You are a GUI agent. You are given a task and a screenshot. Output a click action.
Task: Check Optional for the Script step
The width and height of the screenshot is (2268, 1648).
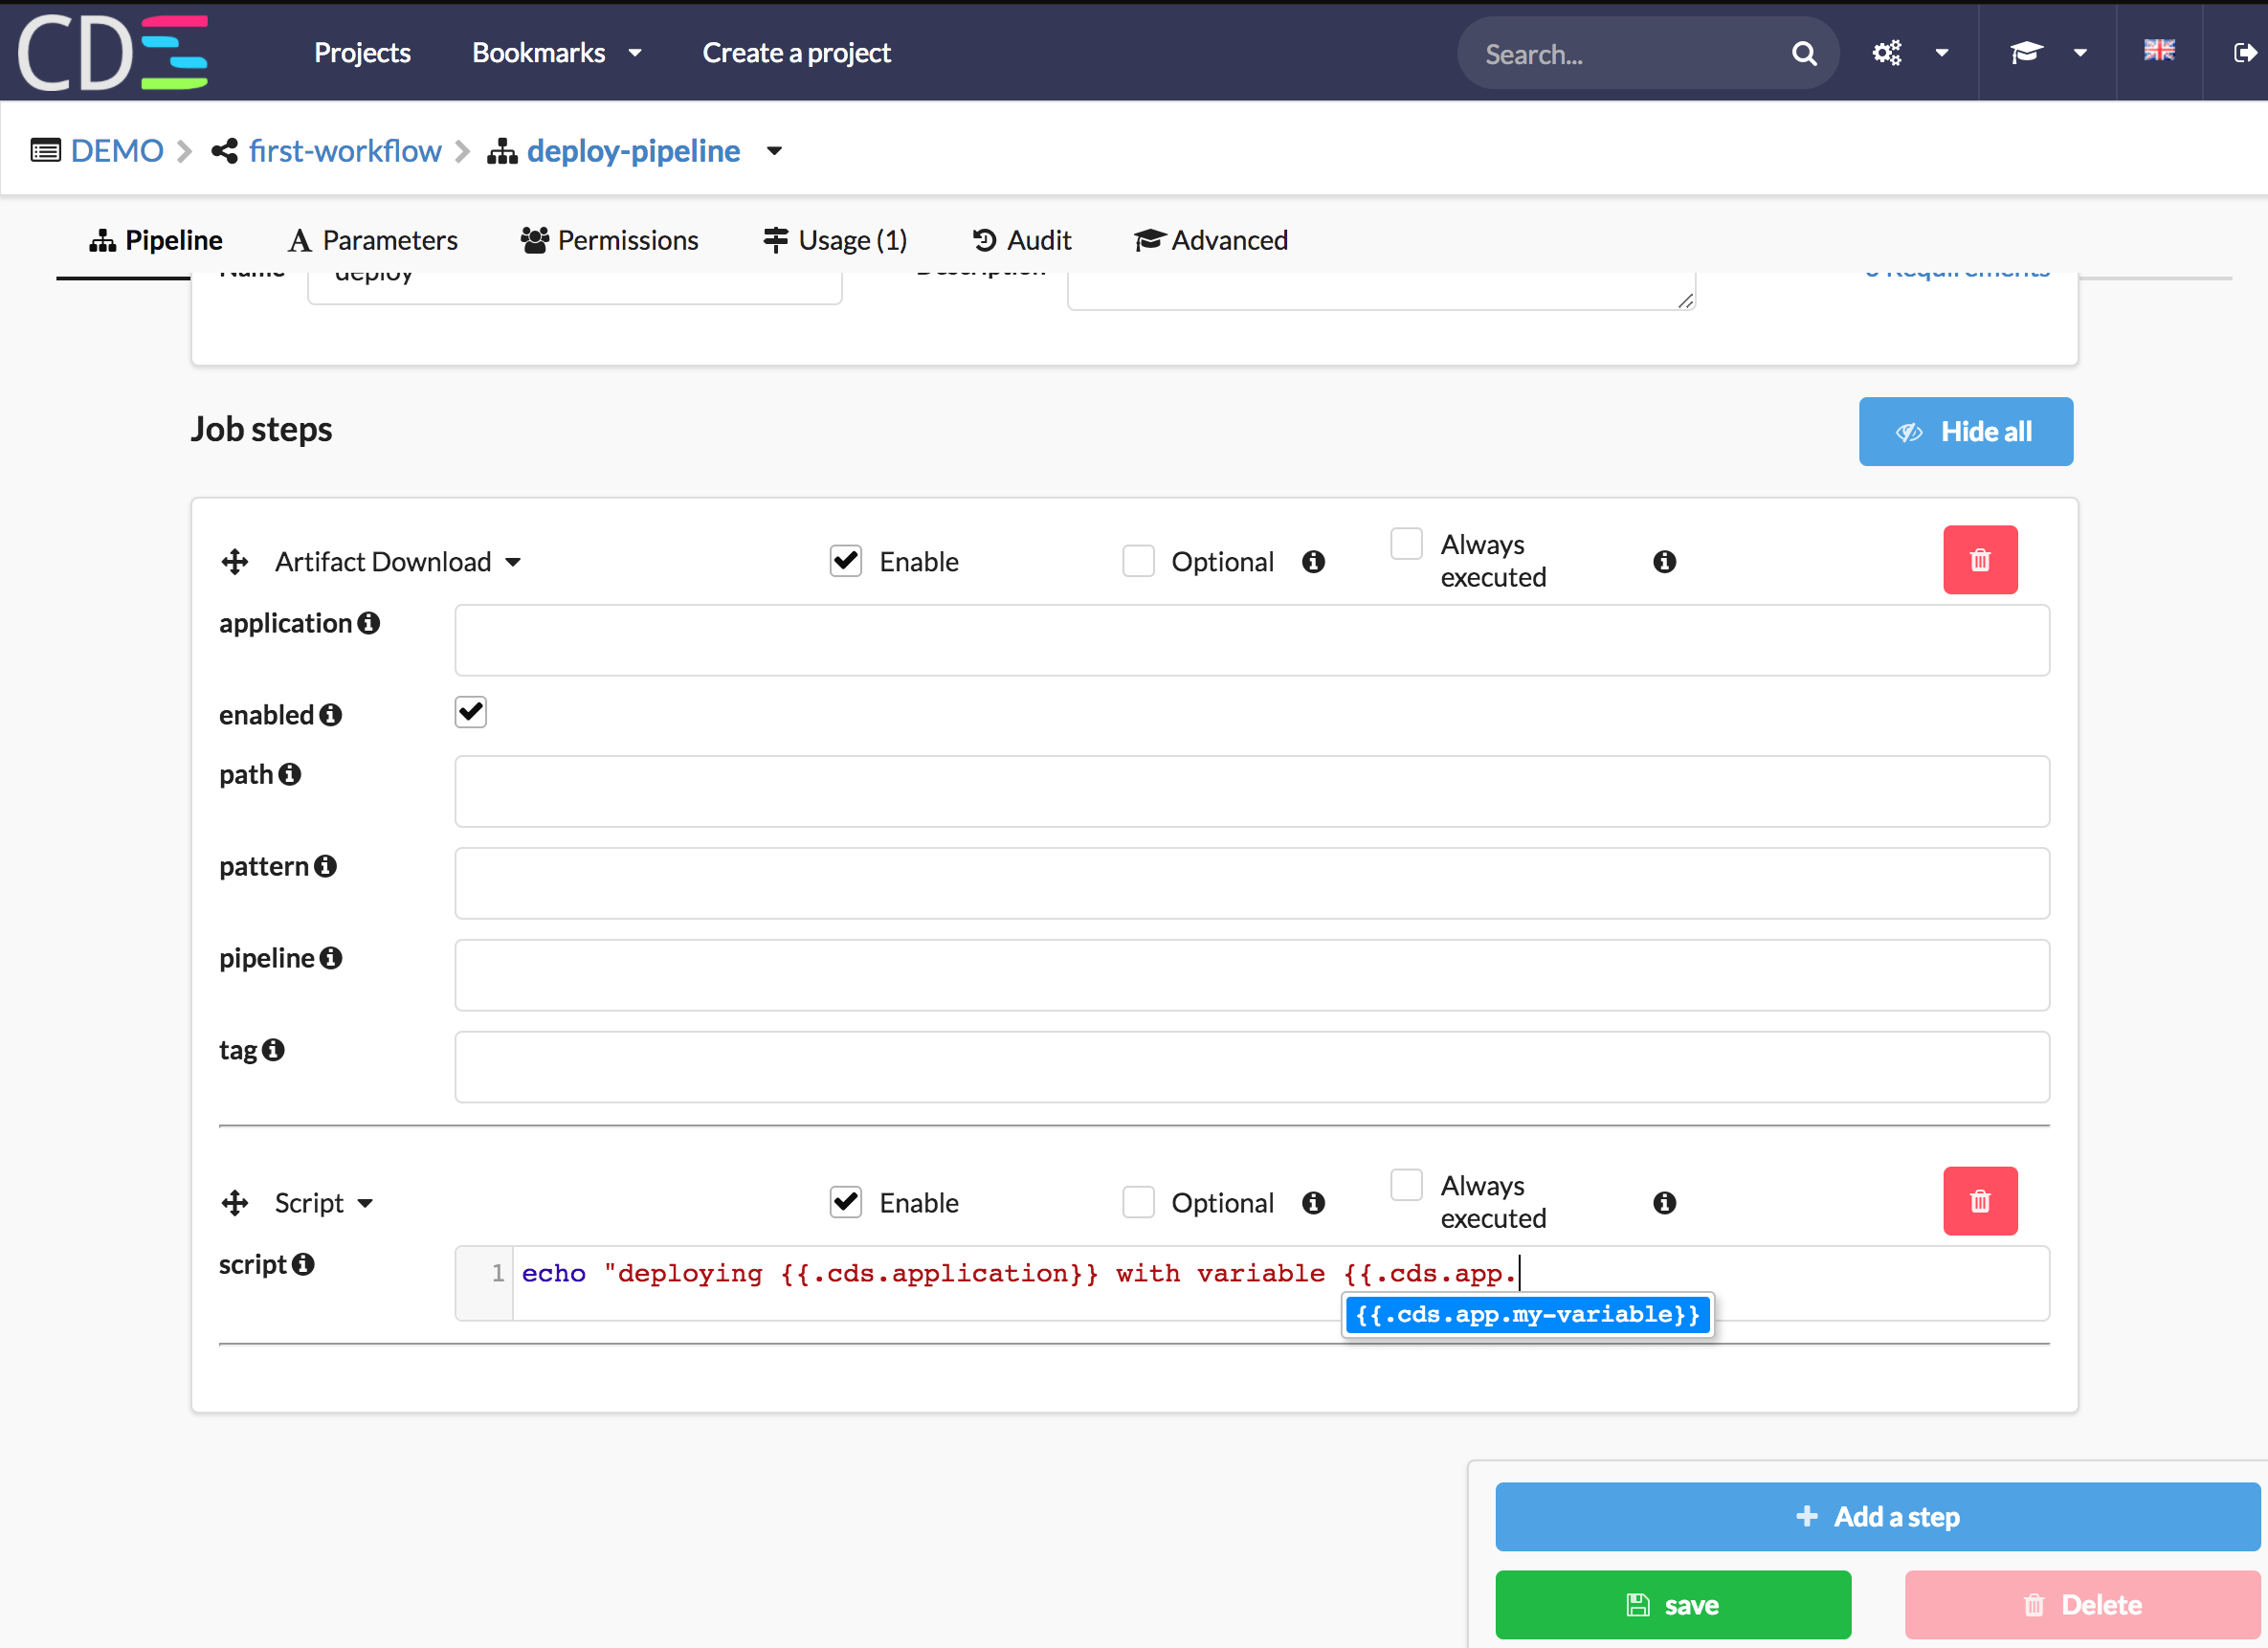(1138, 1202)
